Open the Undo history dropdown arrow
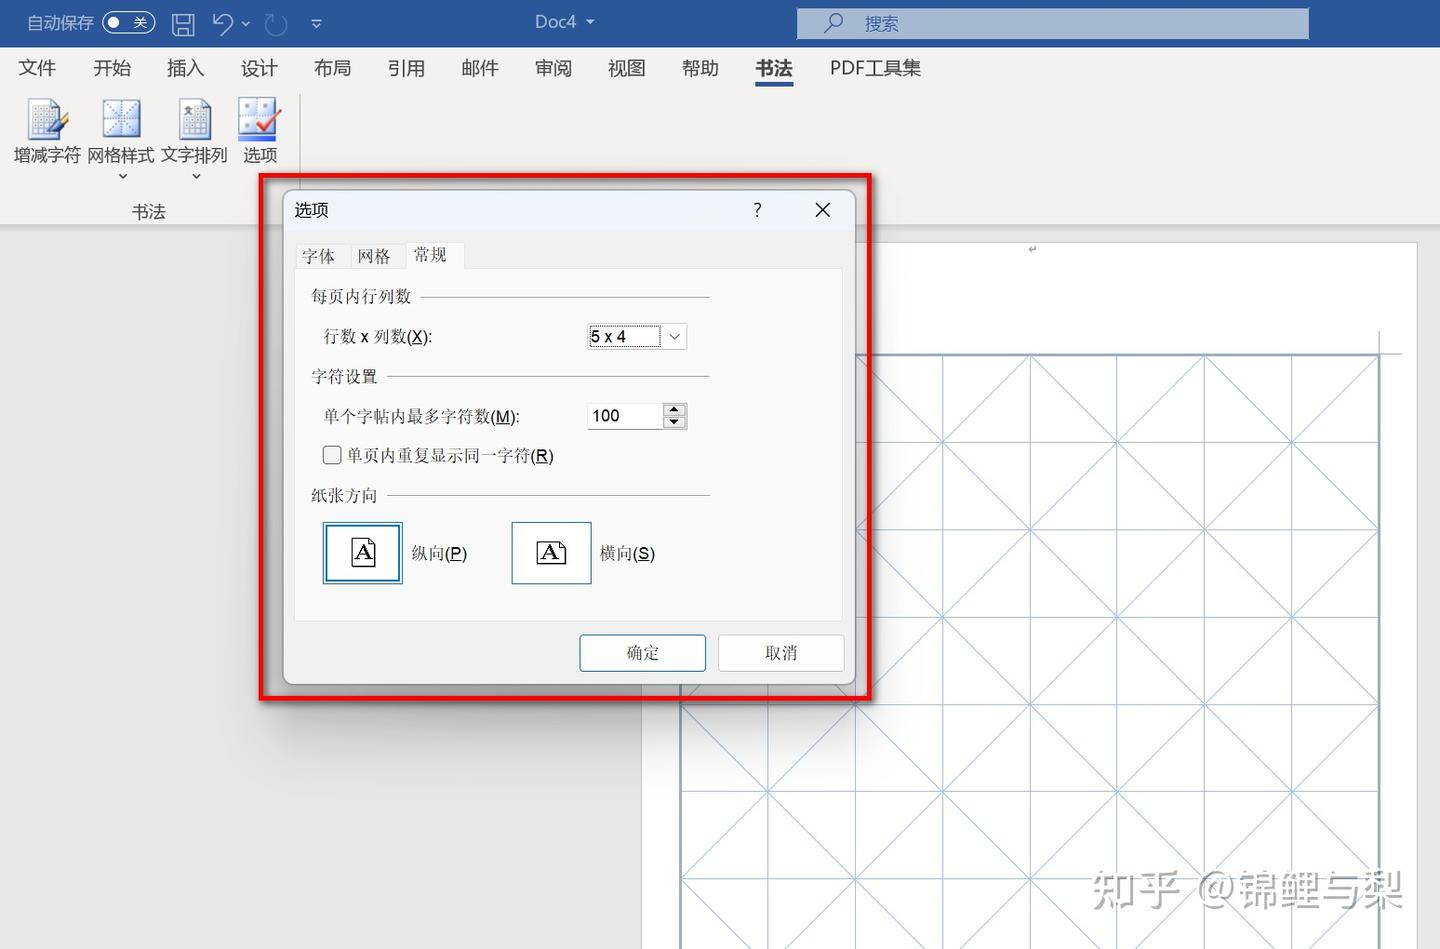The width and height of the screenshot is (1440, 949). pyautogui.click(x=246, y=23)
